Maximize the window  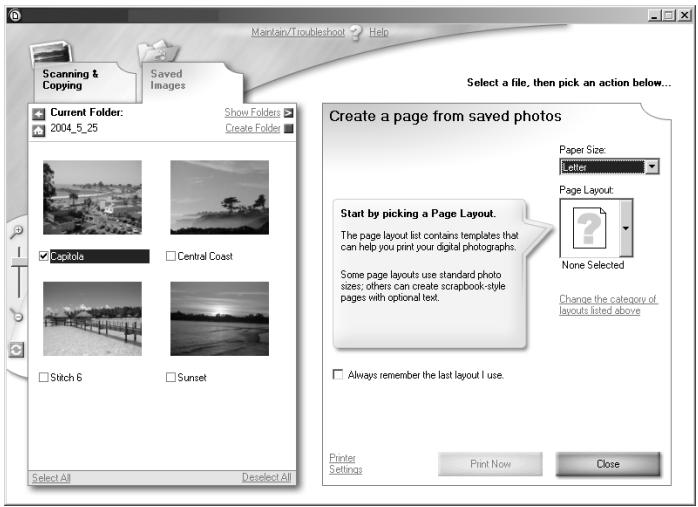pyautogui.click(x=669, y=16)
